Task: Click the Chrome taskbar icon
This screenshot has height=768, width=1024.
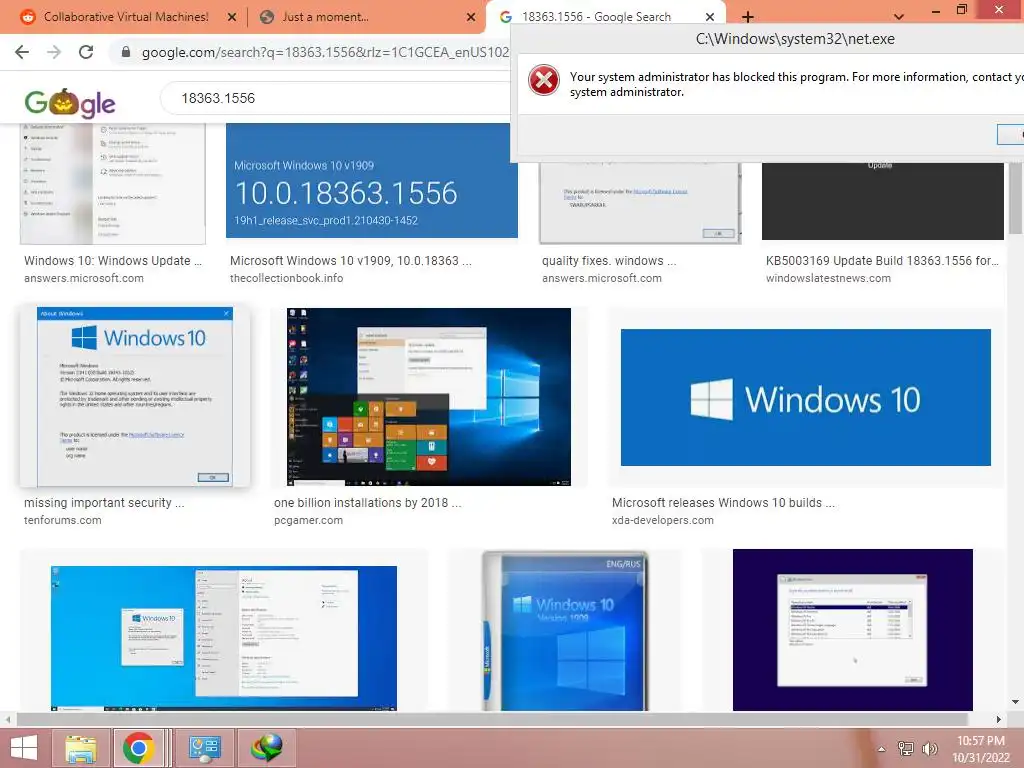Action: [x=138, y=748]
